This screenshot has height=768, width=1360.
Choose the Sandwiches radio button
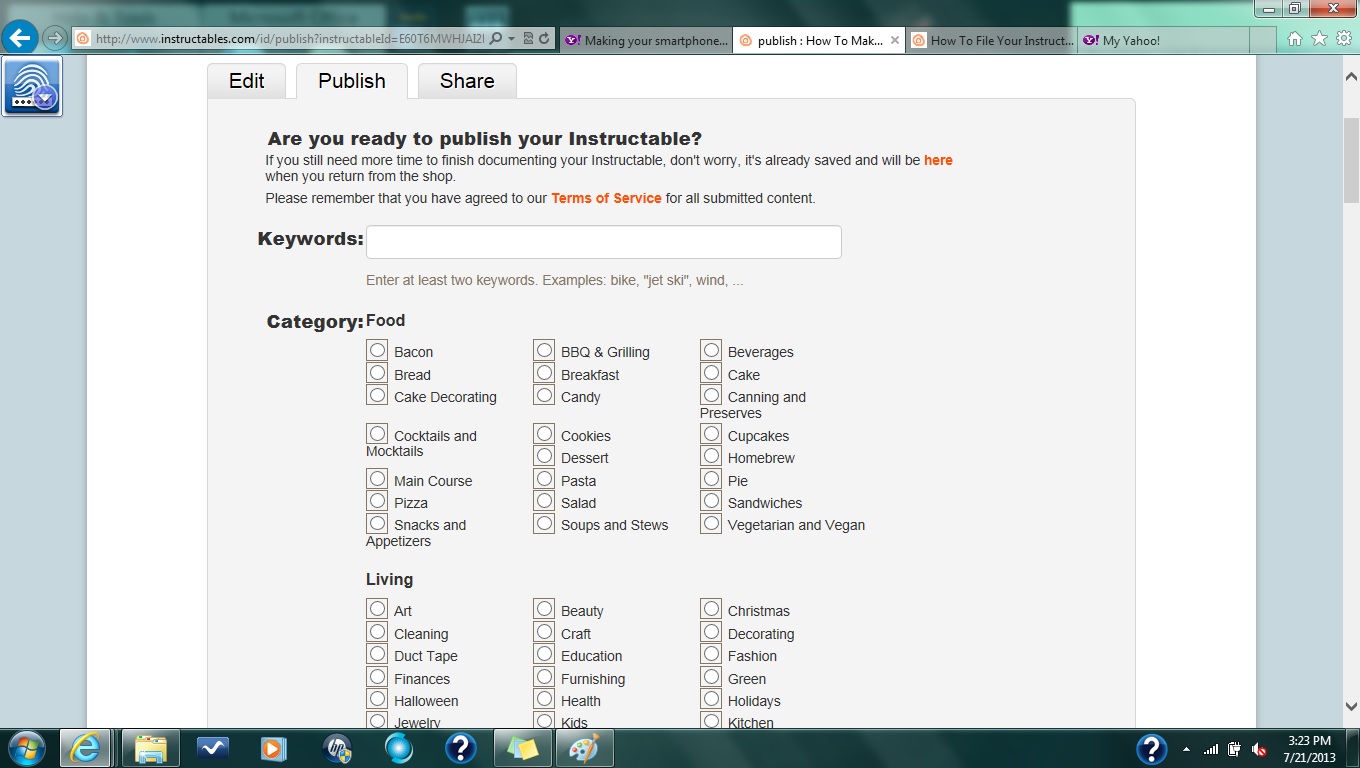[711, 501]
